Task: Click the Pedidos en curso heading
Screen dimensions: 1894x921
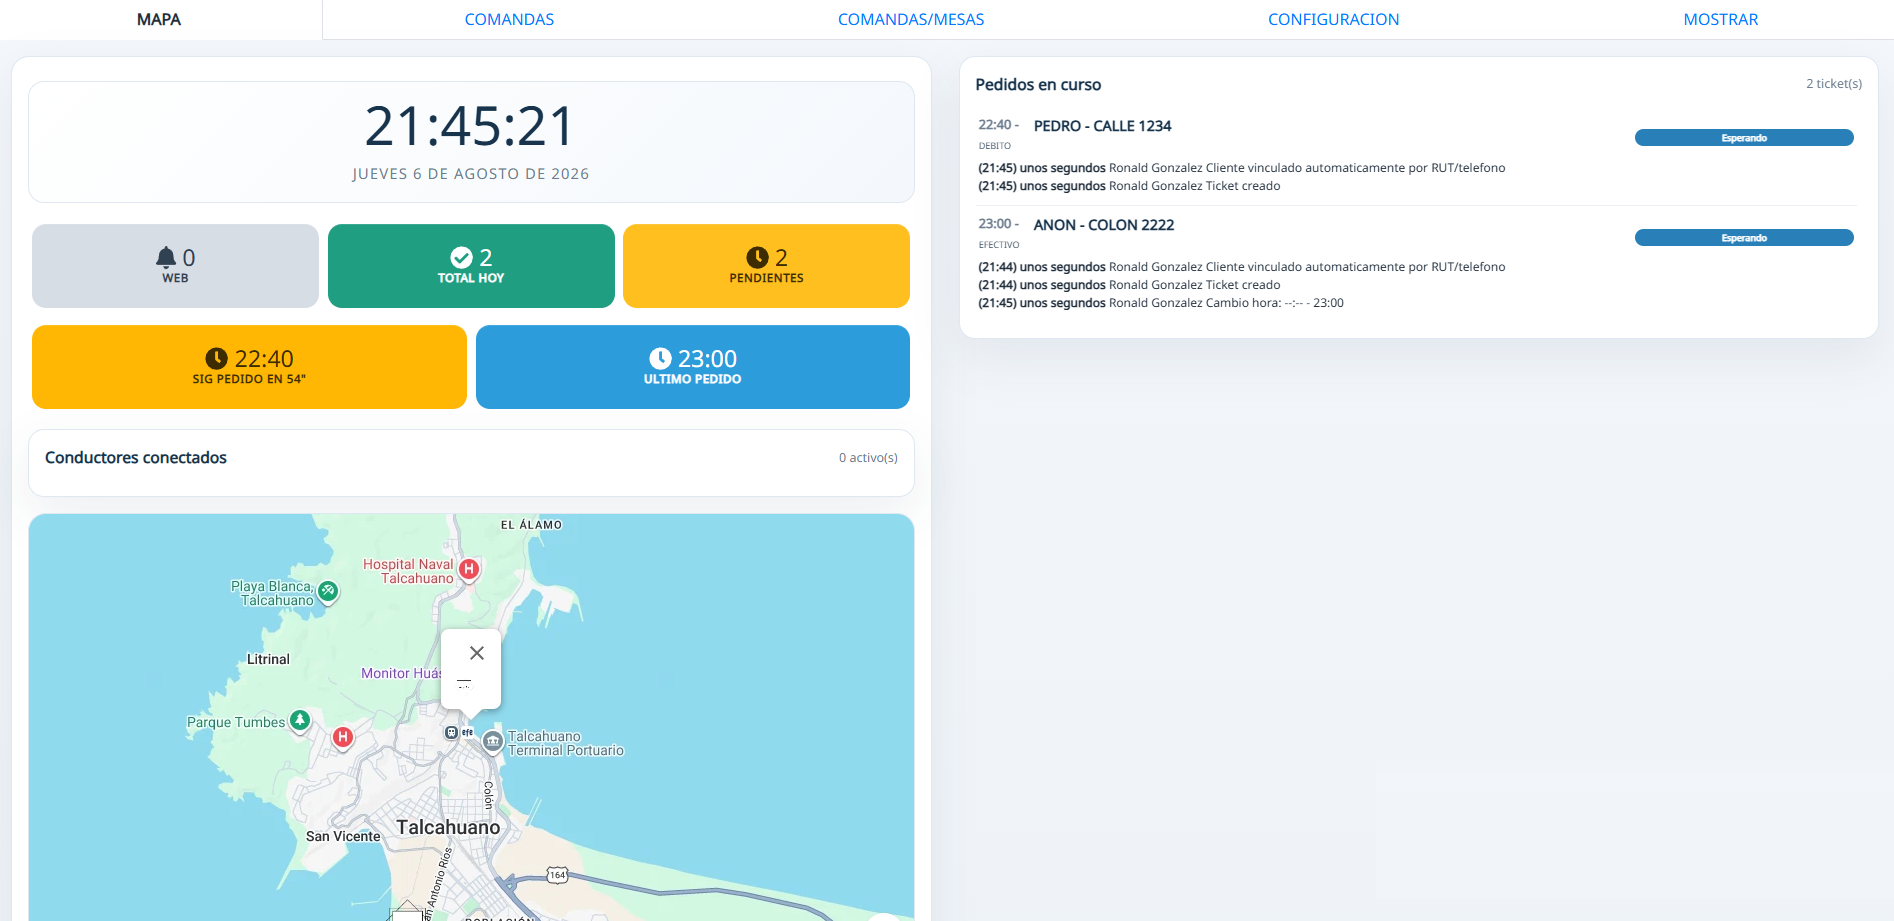Action: 1038,85
